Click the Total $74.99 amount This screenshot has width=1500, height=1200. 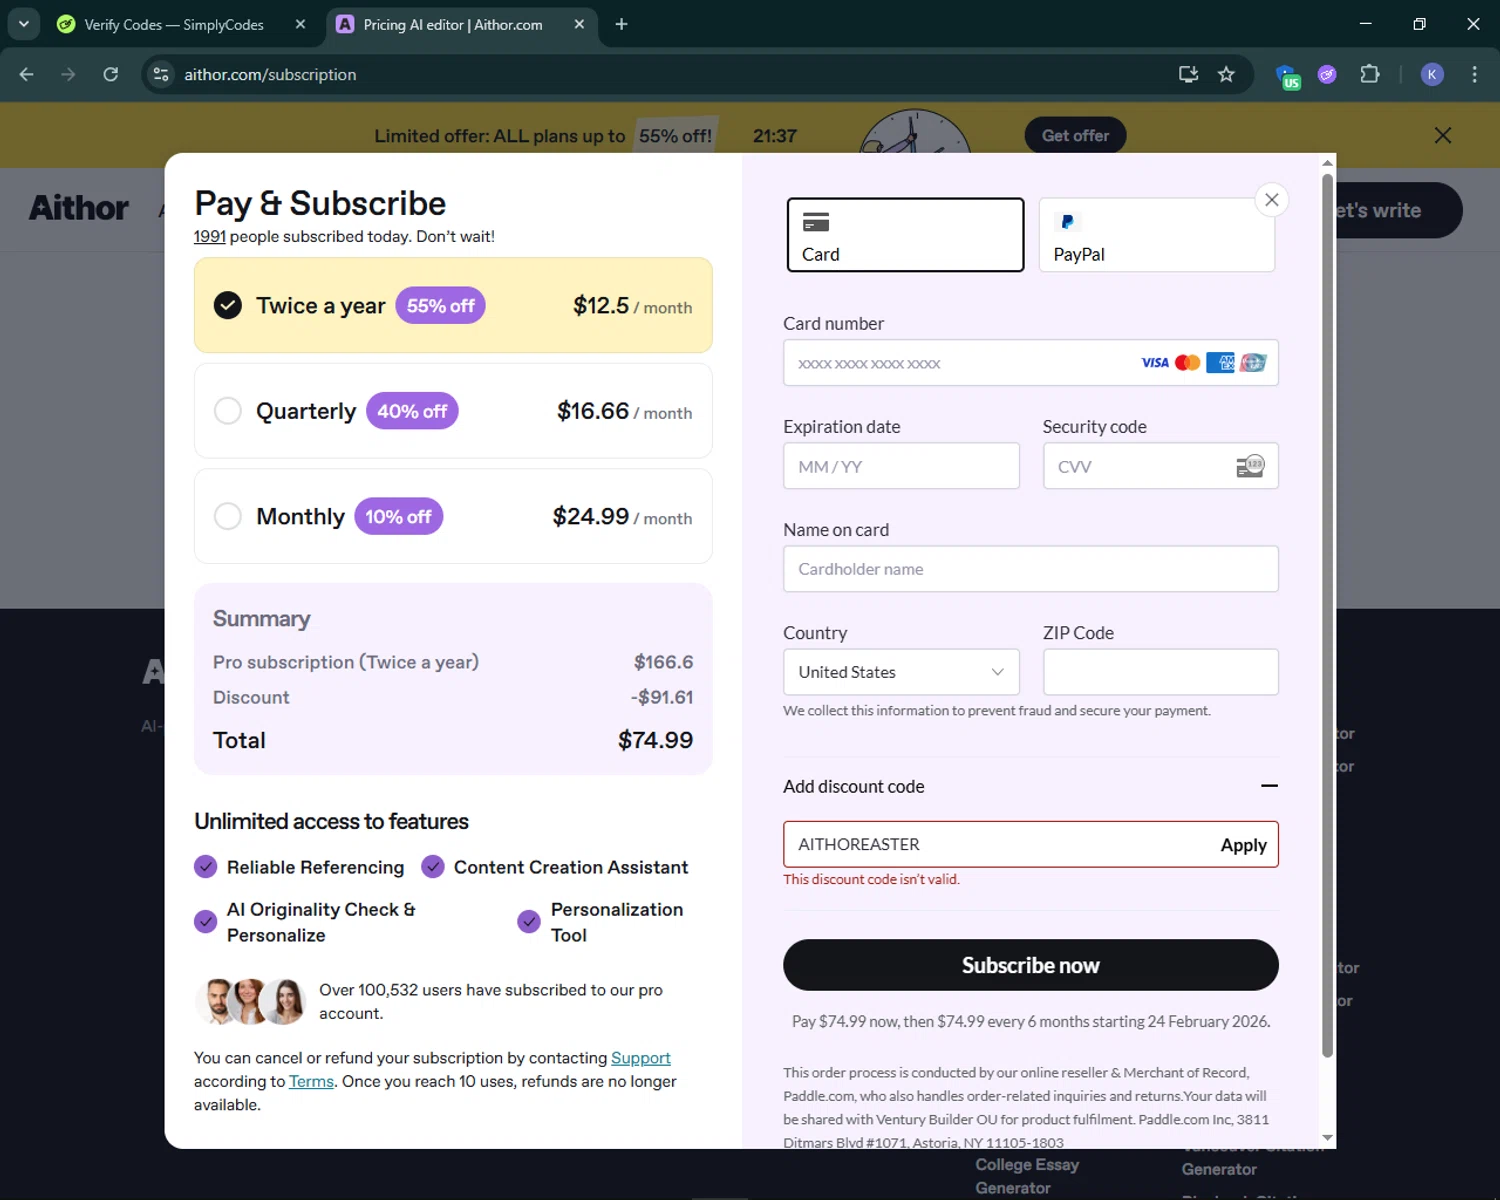[x=655, y=740]
